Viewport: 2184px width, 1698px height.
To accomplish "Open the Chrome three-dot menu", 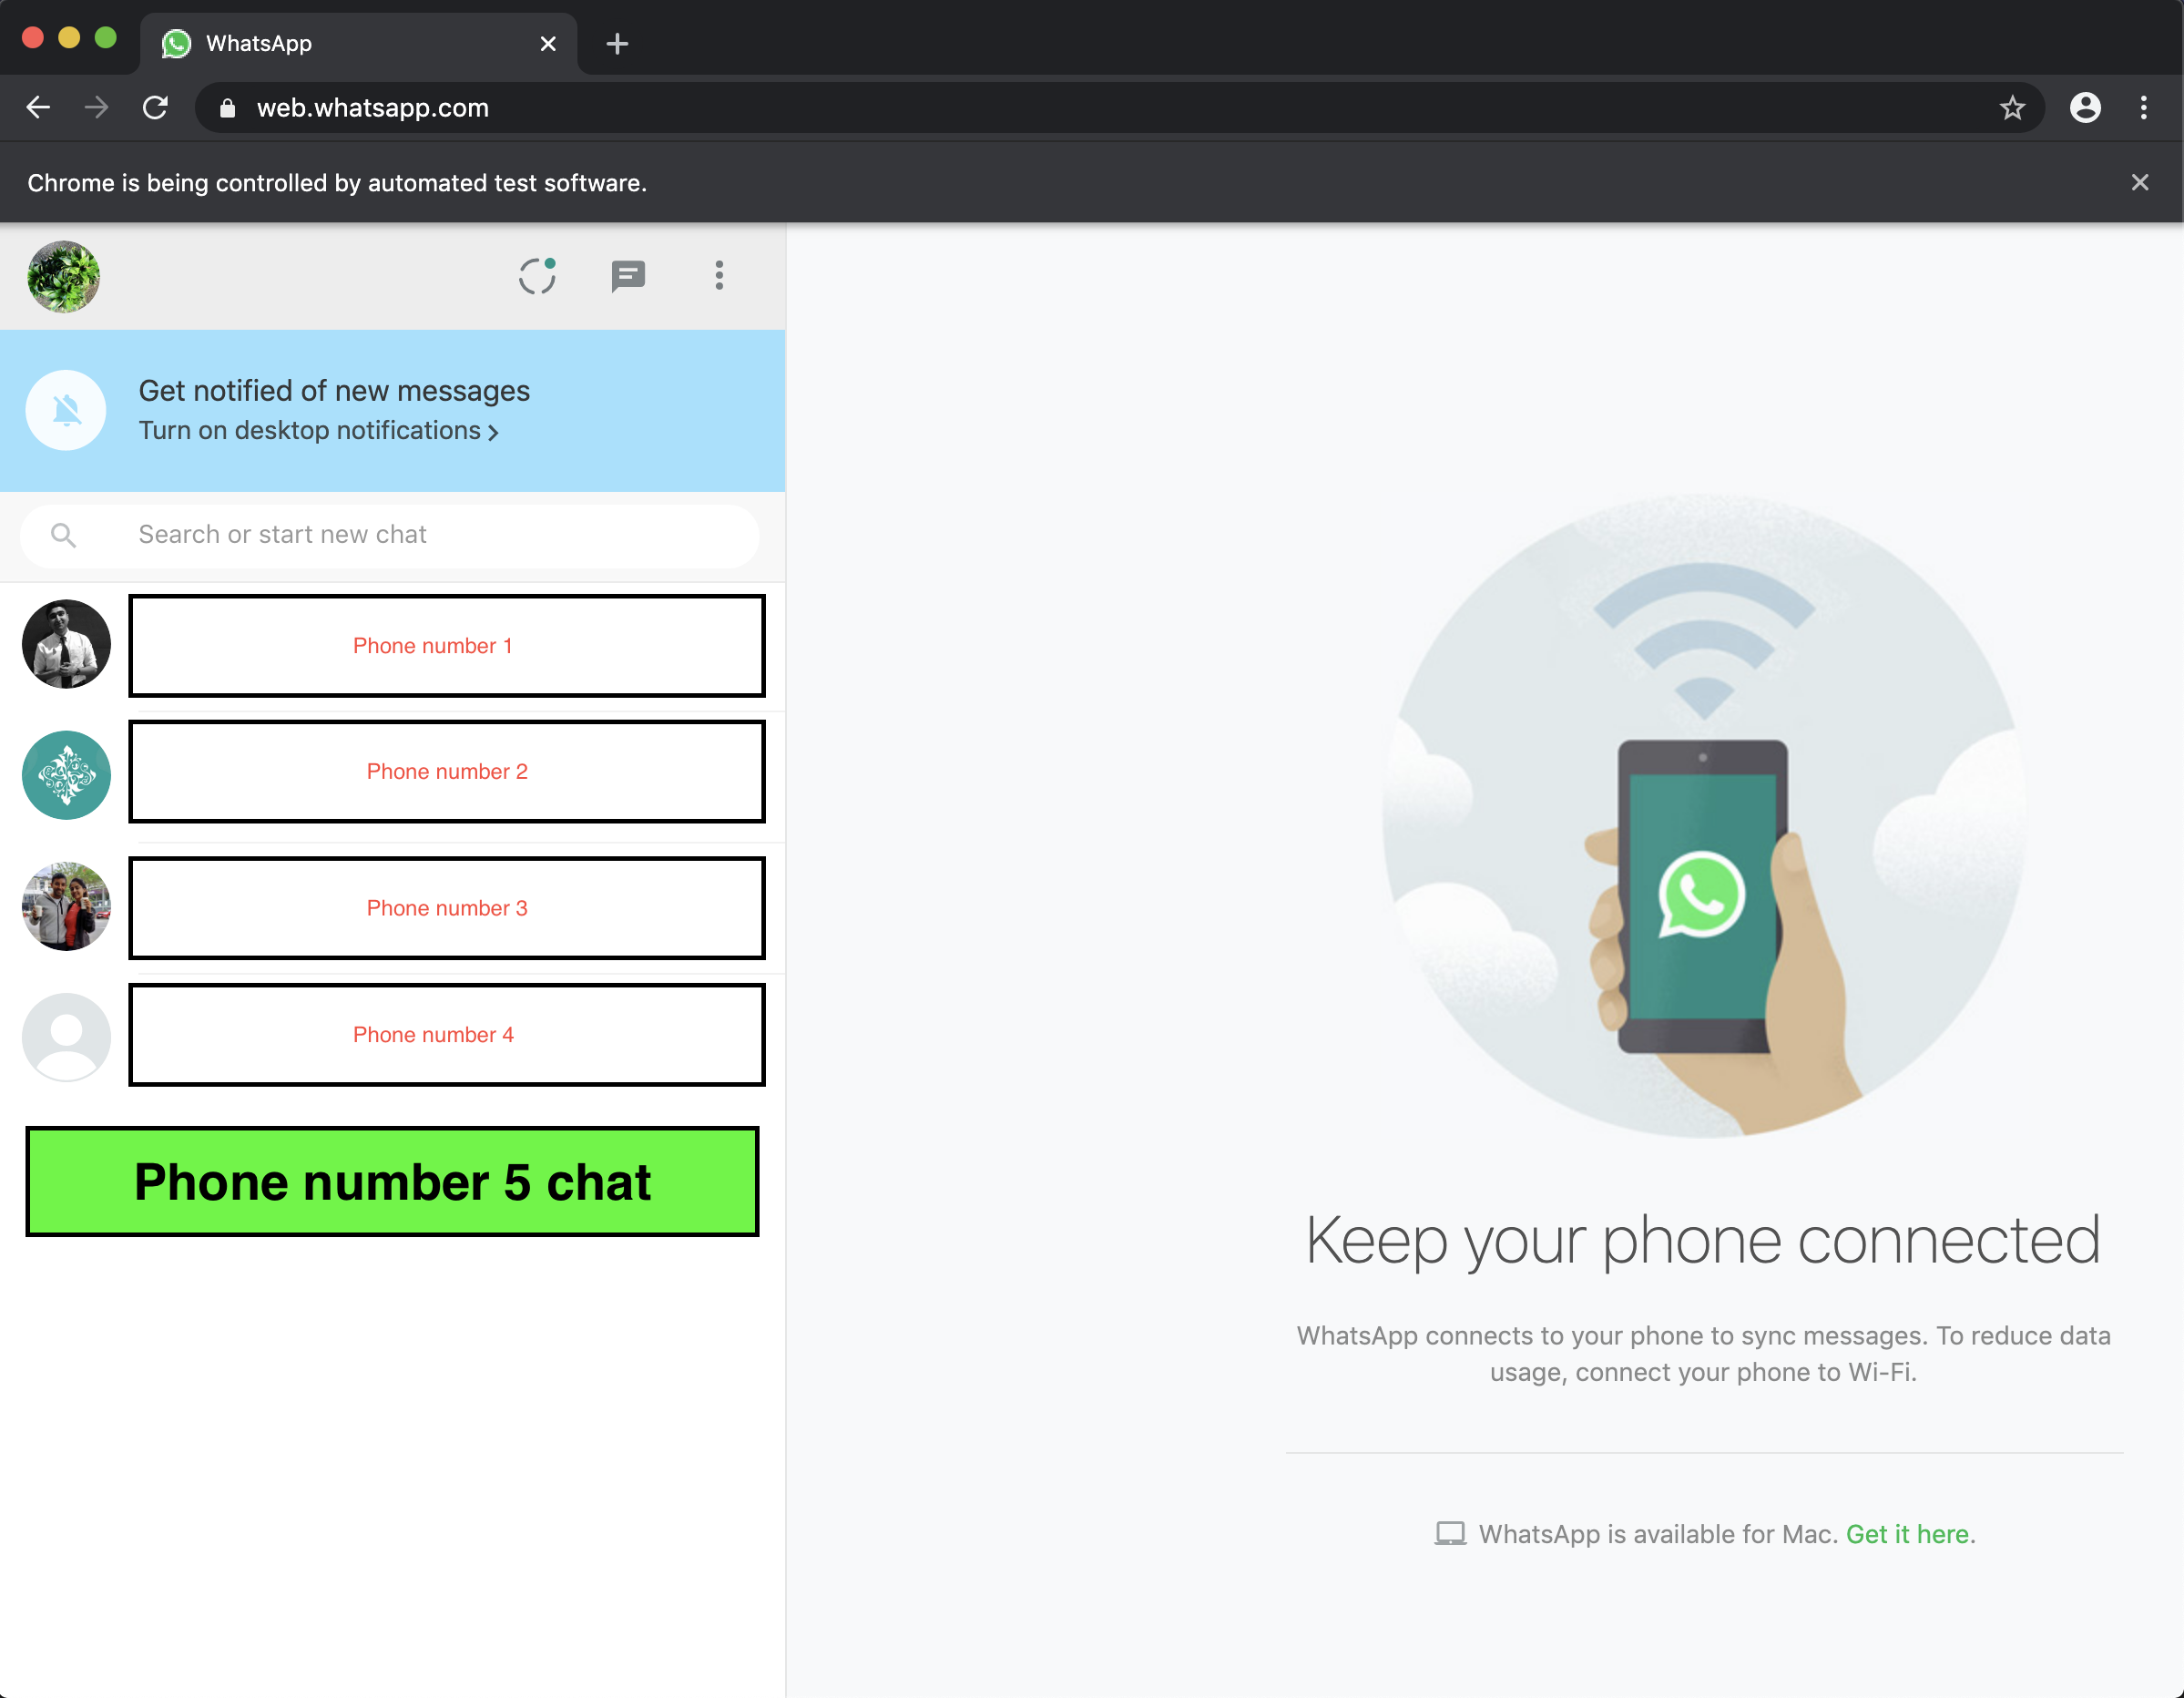I will click(x=2143, y=107).
